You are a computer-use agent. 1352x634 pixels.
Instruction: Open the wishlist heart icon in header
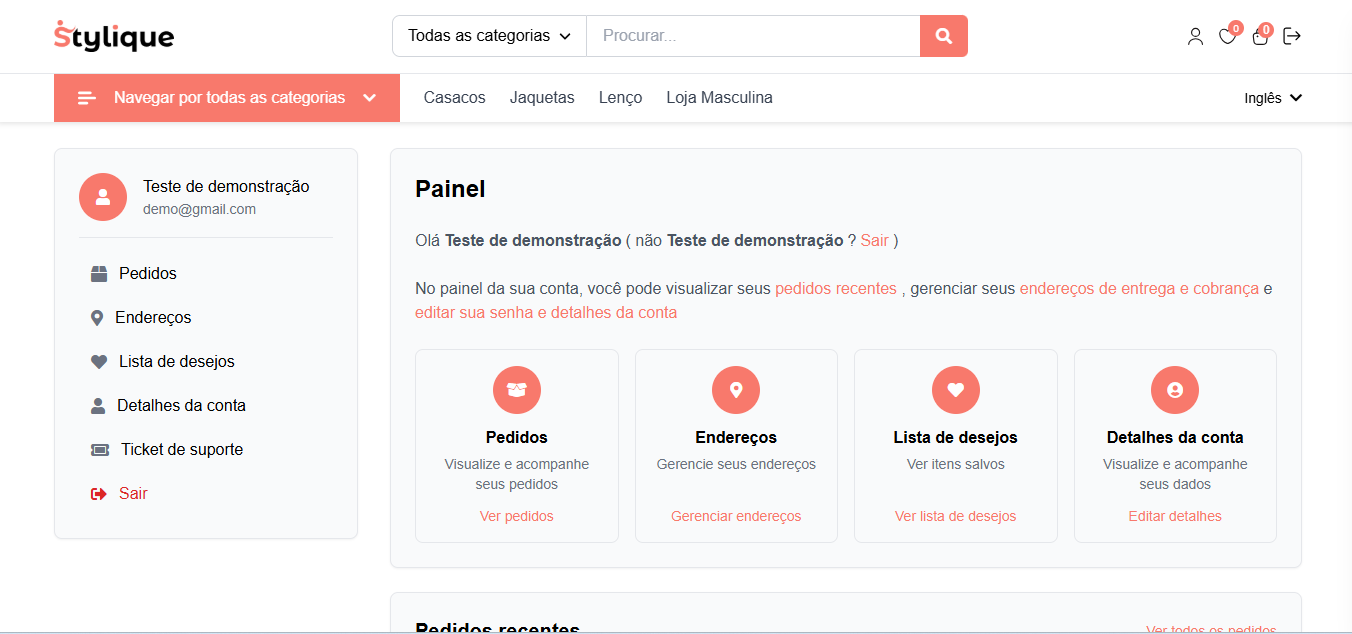pyautogui.click(x=1227, y=37)
